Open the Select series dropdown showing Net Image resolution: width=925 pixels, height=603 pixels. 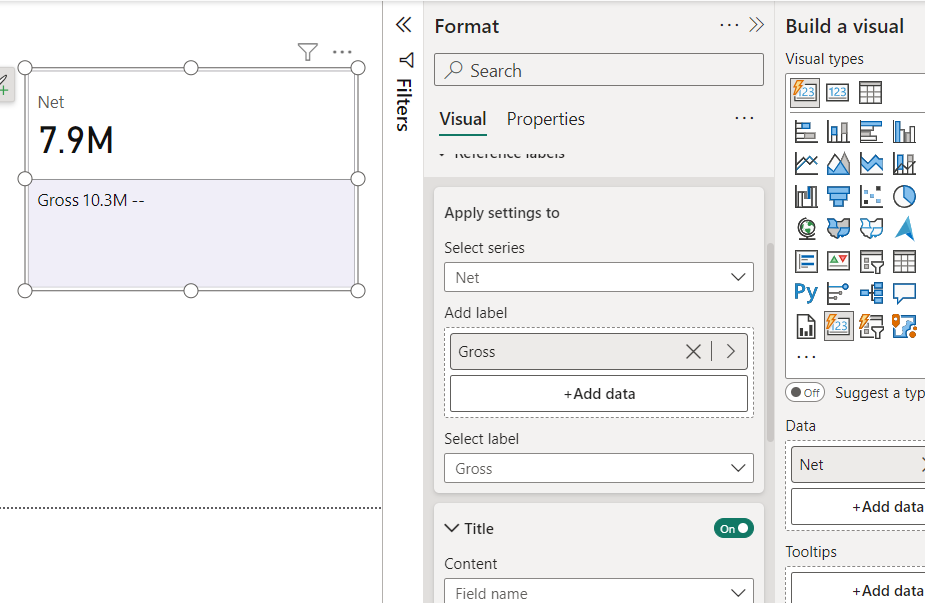click(599, 277)
